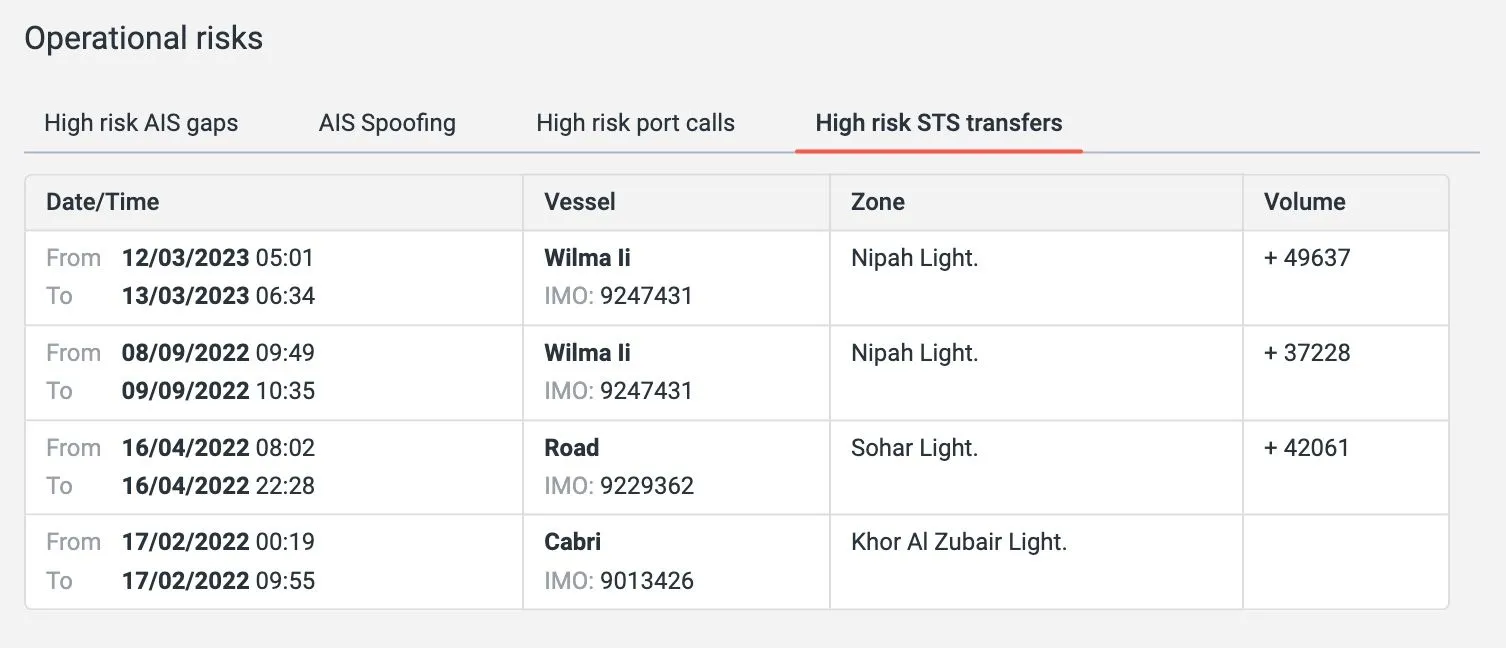Viewport: 1506px width, 648px height.
Task: Switch to the AIS Spoofing tab
Action: coord(387,123)
